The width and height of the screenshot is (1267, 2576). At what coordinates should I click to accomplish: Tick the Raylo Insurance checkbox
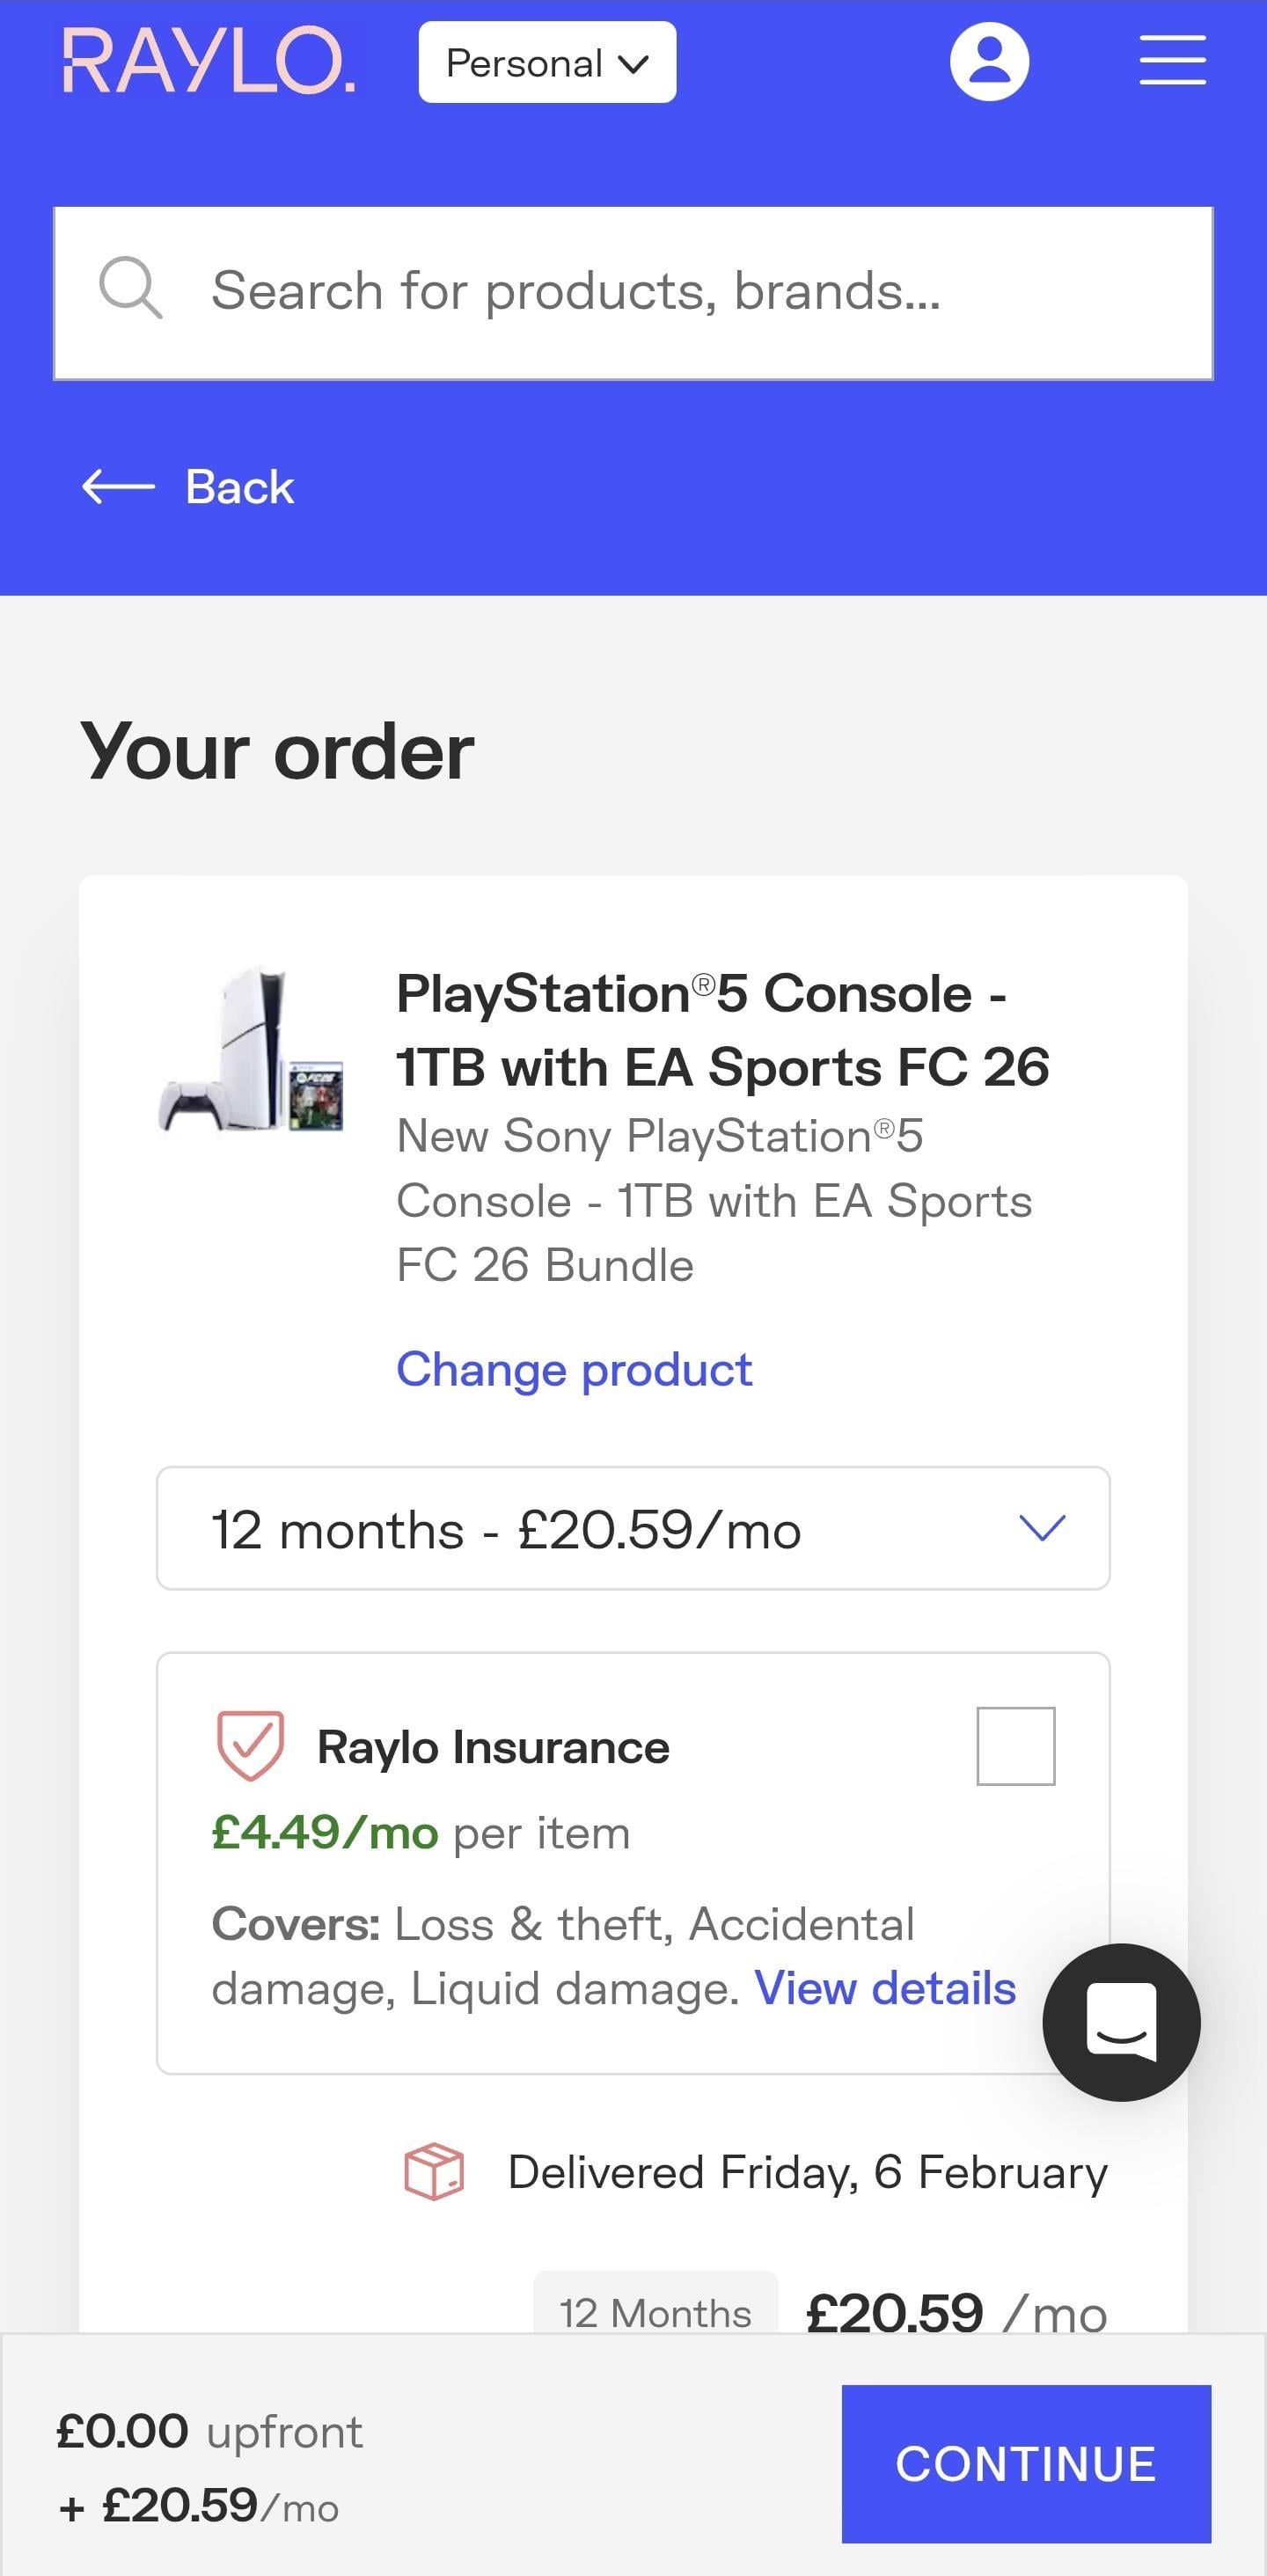pyautogui.click(x=1015, y=1746)
